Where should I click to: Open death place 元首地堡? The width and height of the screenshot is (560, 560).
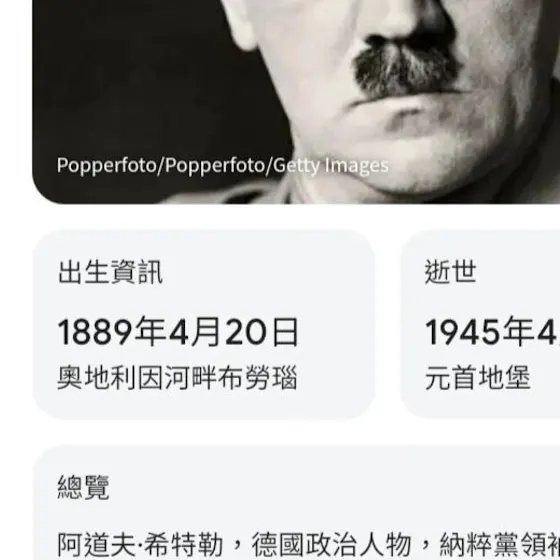pyautogui.click(x=478, y=378)
